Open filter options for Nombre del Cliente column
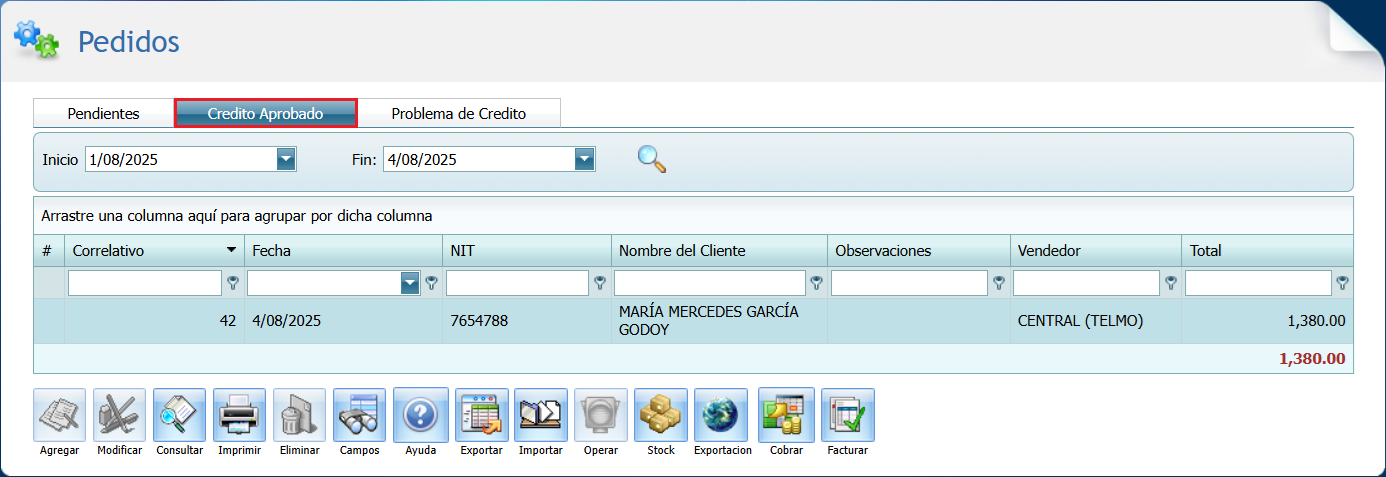The width and height of the screenshot is (1386, 477). click(x=816, y=283)
